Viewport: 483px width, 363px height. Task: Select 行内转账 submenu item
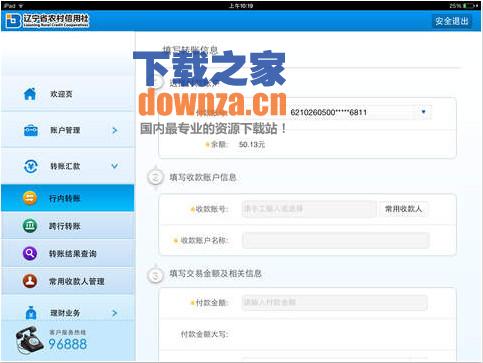pos(68,198)
